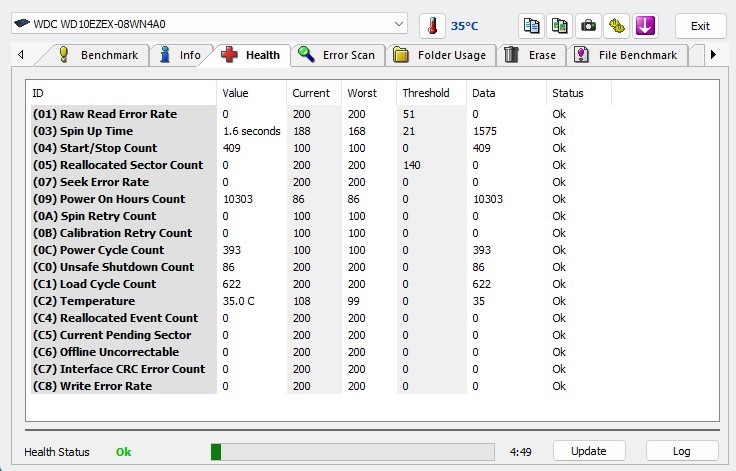Click the camera save screenshot icon

pyautogui.click(x=589, y=25)
